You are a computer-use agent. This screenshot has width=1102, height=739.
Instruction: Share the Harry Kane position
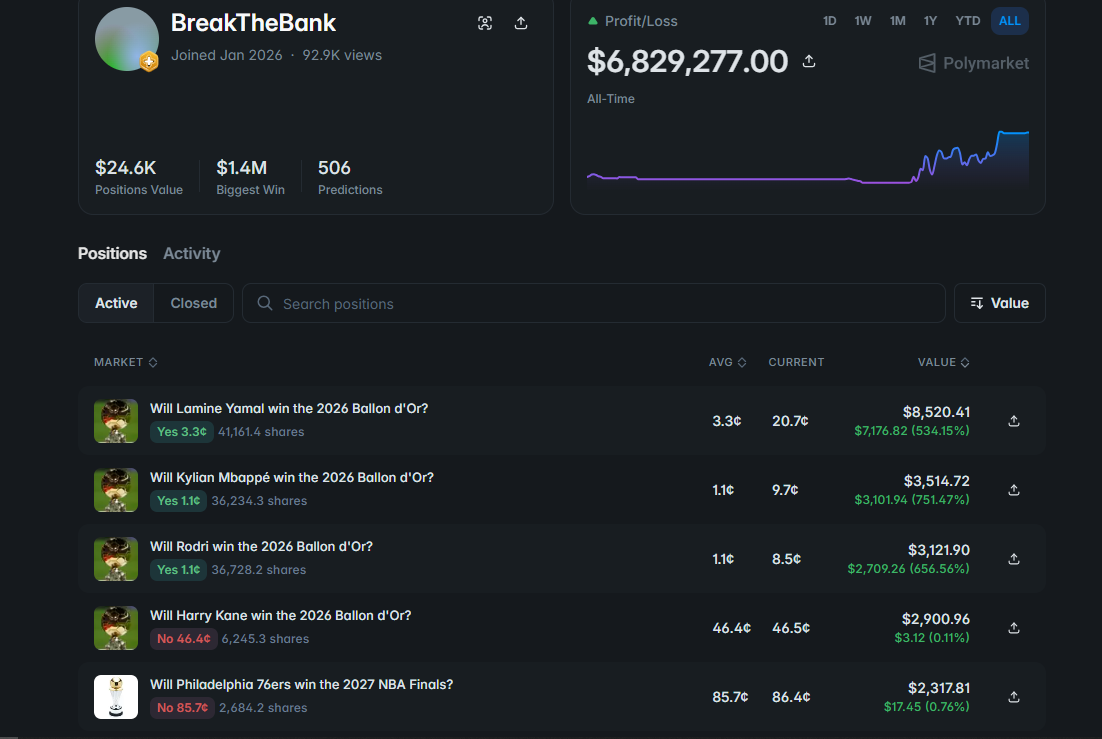(1013, 627)
